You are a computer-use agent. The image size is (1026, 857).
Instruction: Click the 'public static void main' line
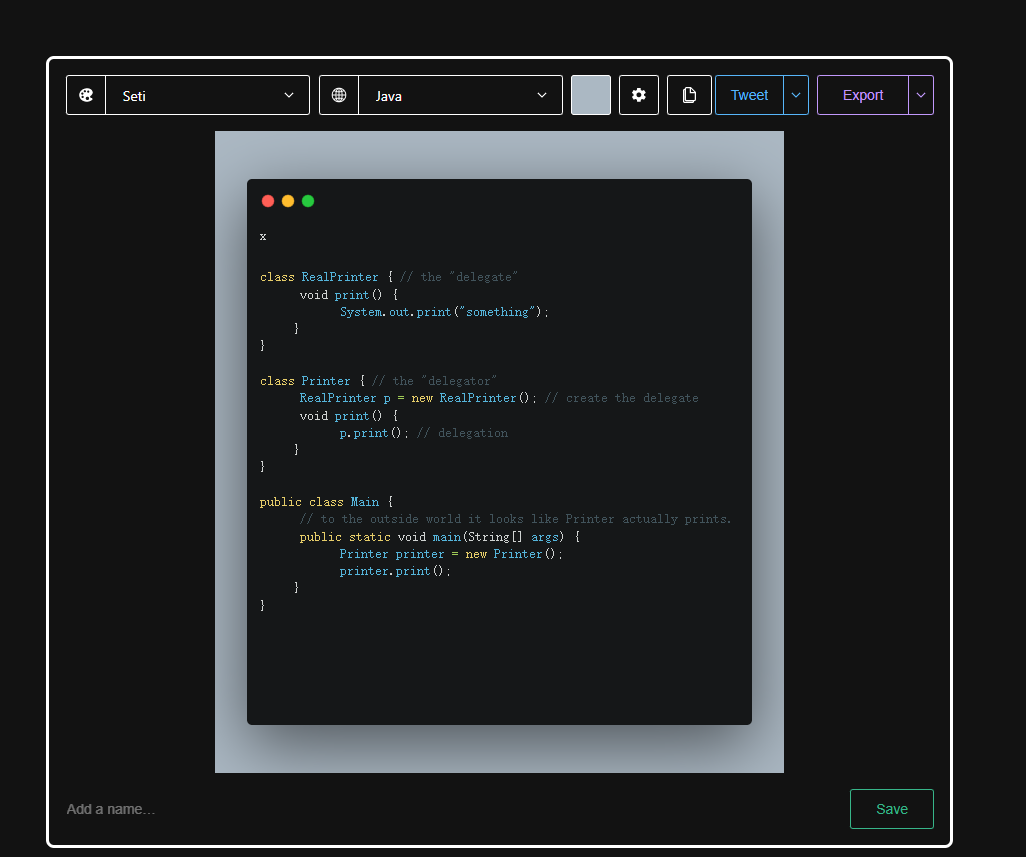[x=440, y=536]
